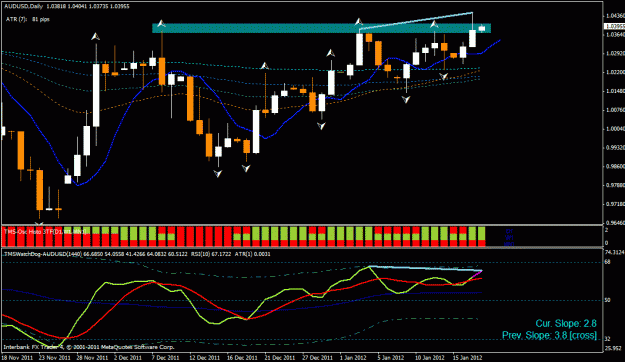Click the 28 Nov 2011 date label
Screen dimensions: 625x362
pos(92,357)
